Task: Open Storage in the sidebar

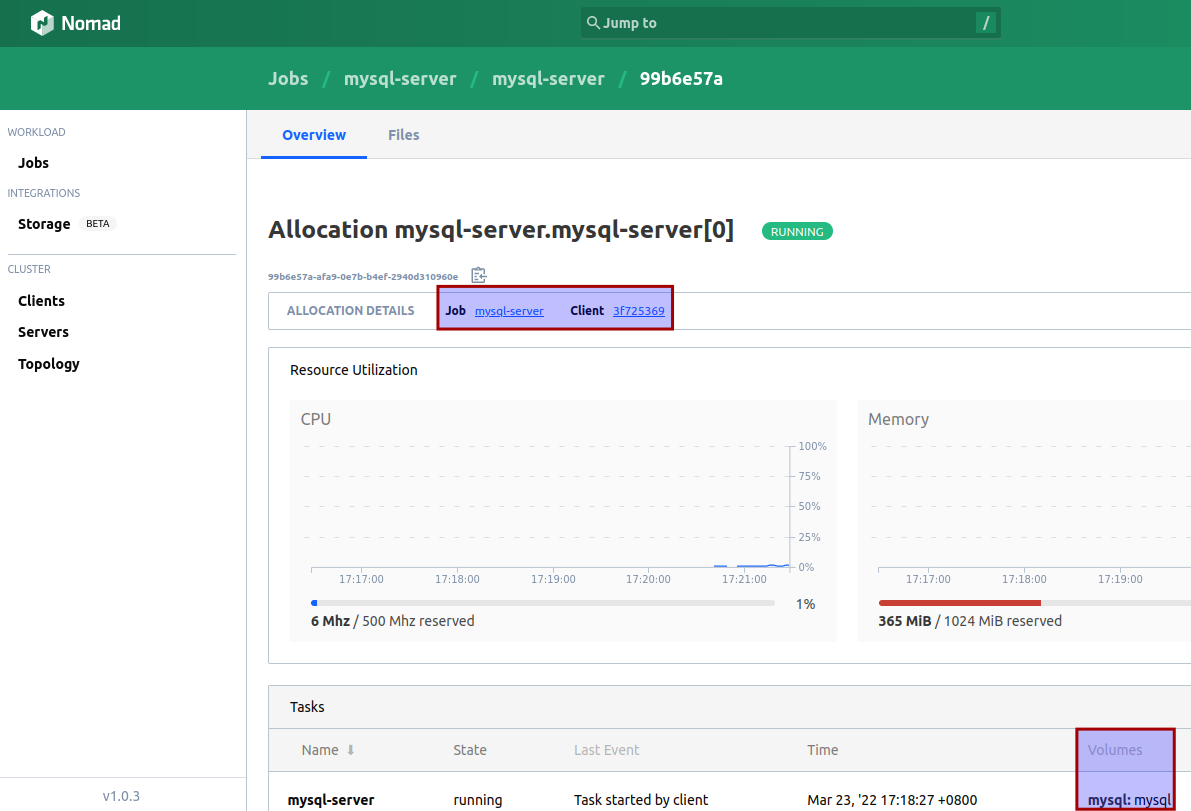Action: 44,224
